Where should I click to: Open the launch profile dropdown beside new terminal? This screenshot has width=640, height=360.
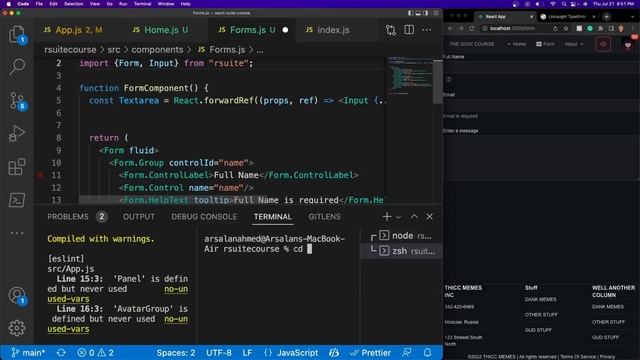click(398, 217)
